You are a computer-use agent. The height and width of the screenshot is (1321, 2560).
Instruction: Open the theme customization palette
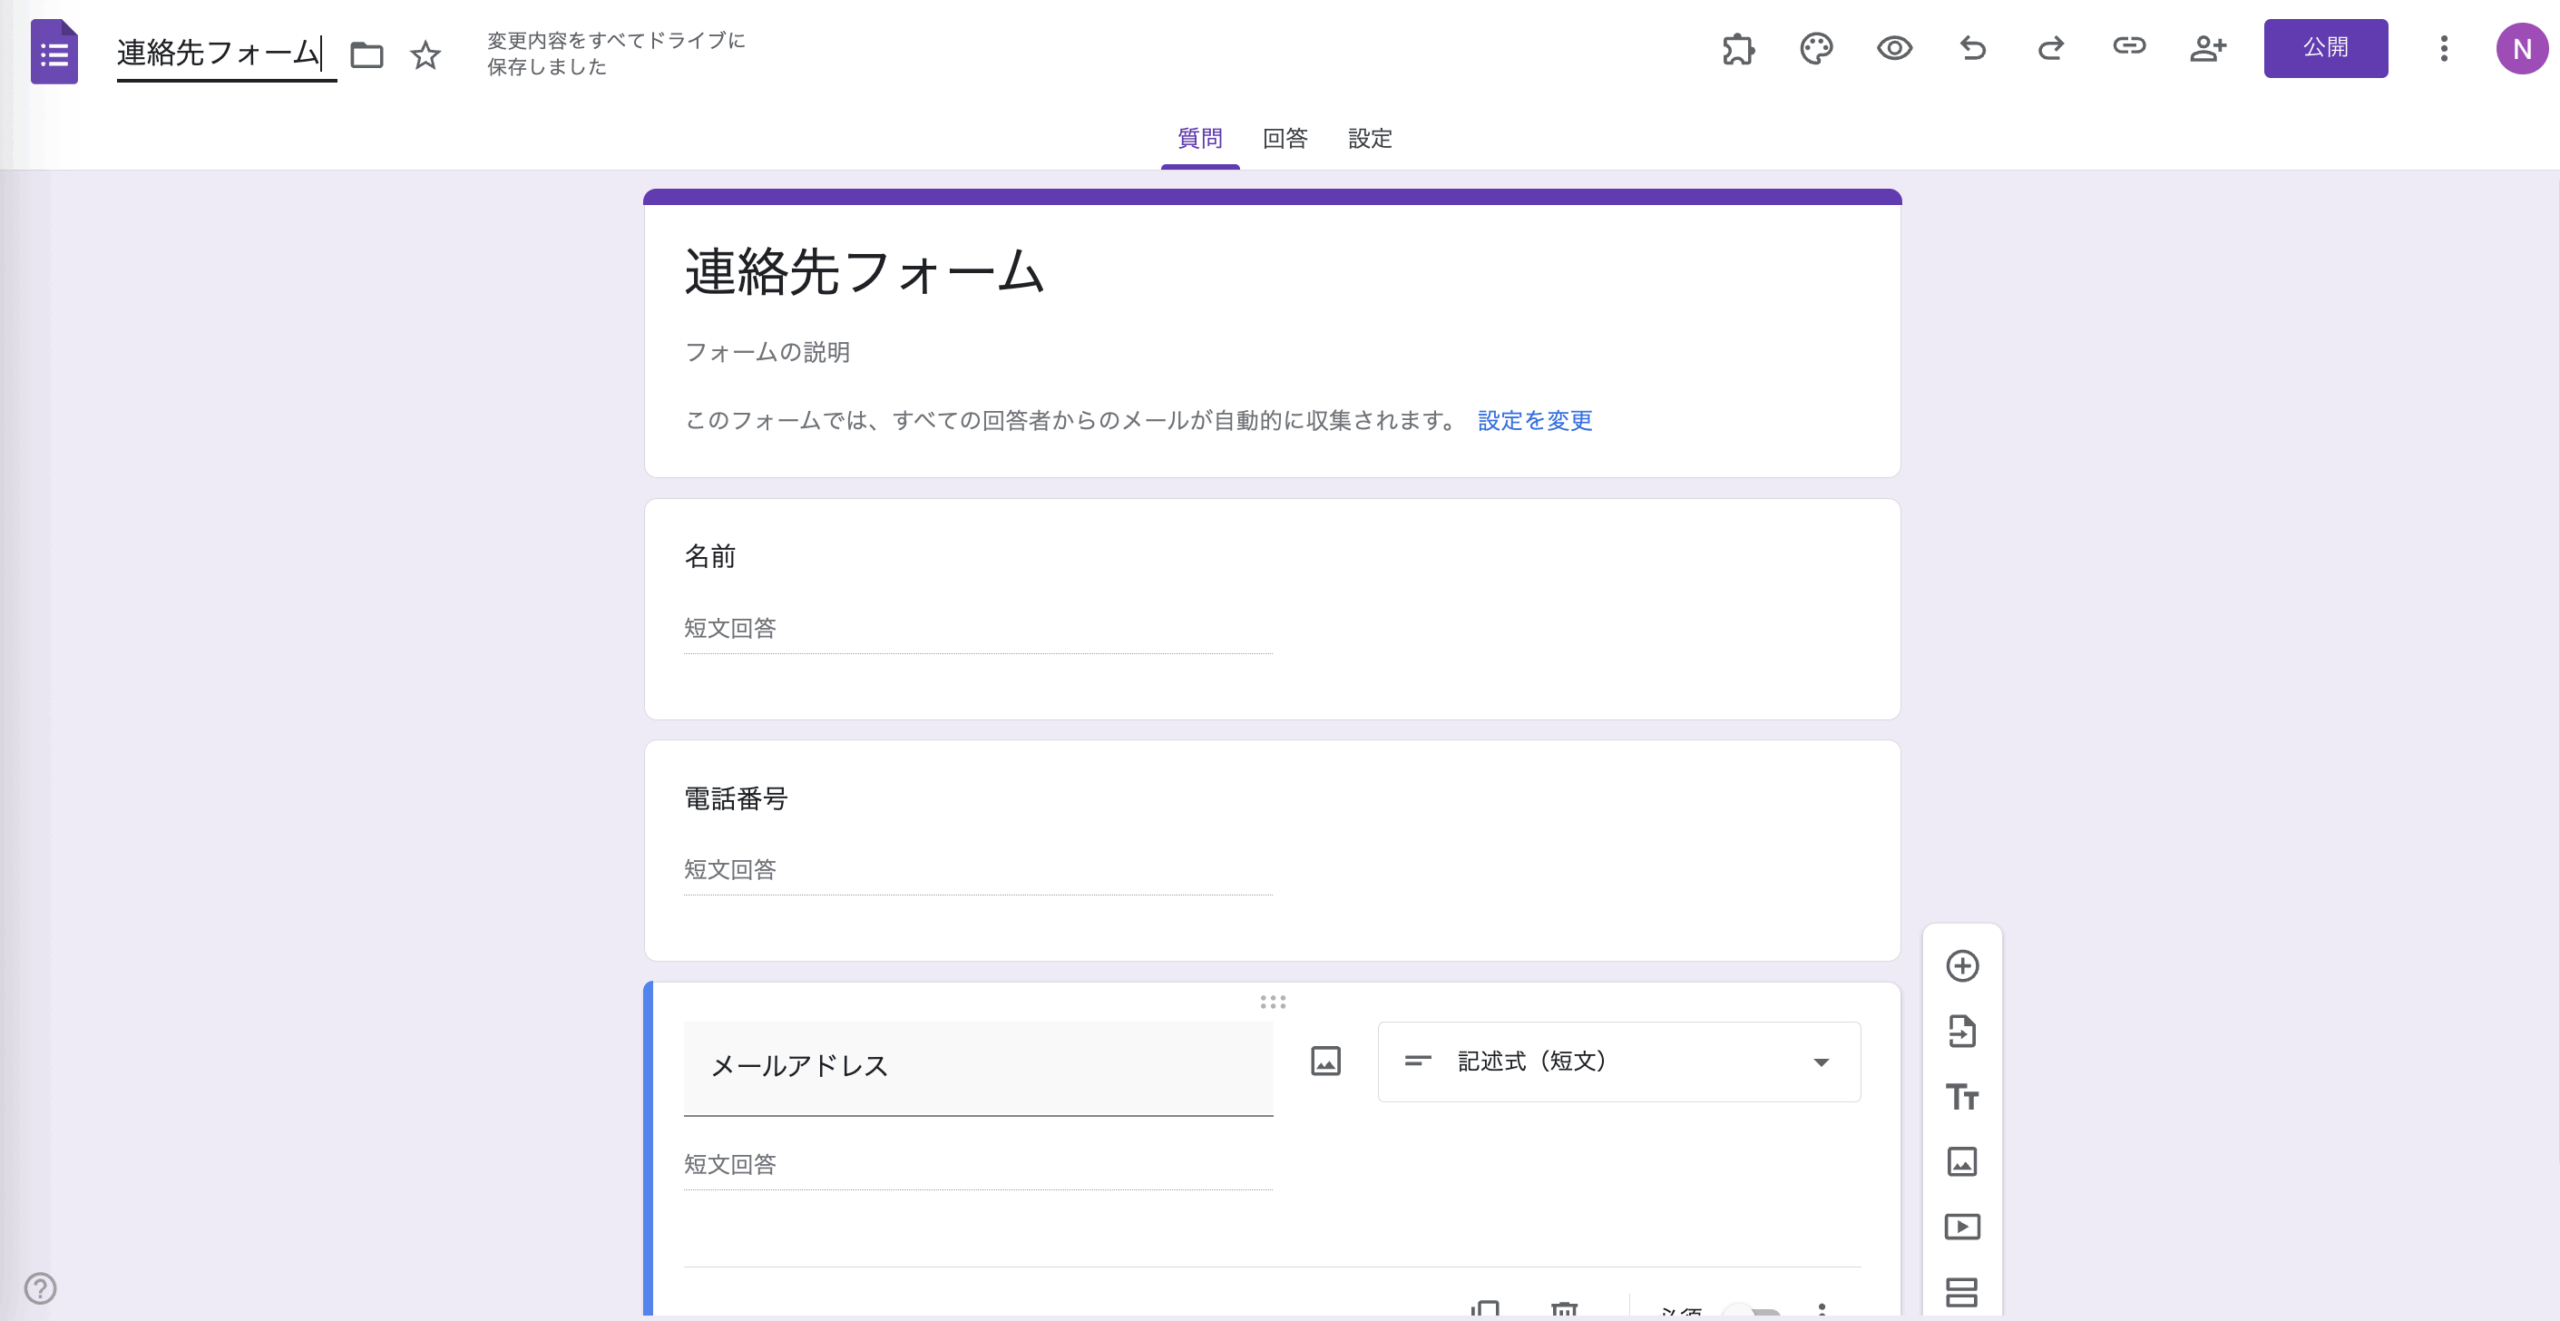point(1816,48)
